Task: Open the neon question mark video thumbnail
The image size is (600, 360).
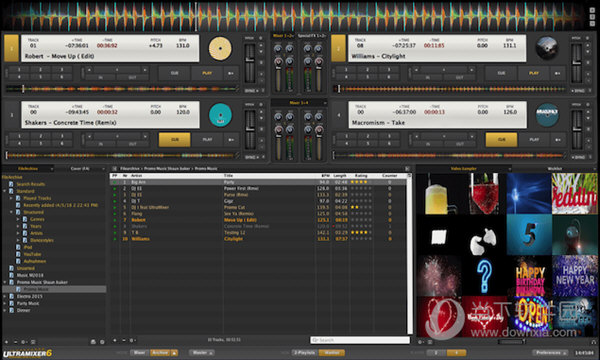Action: [x=484, y=275]
